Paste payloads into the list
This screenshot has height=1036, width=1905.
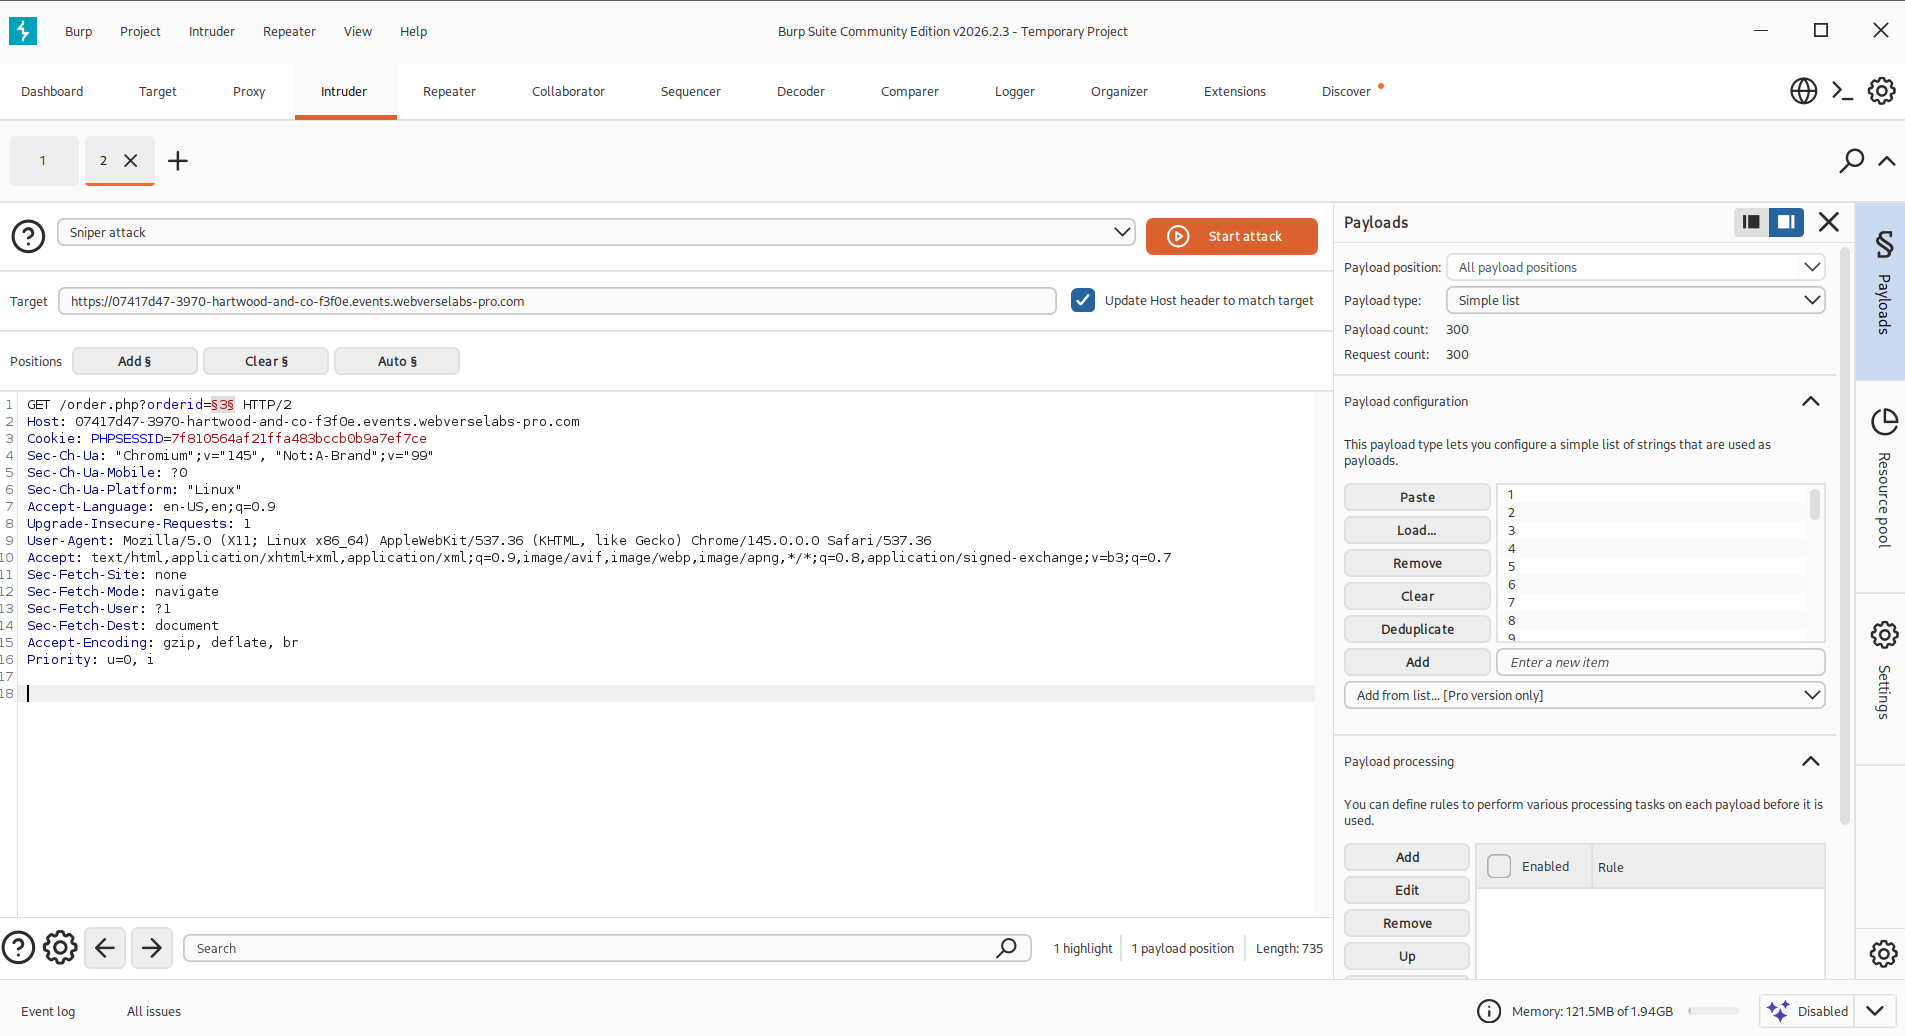point(1417,497)
